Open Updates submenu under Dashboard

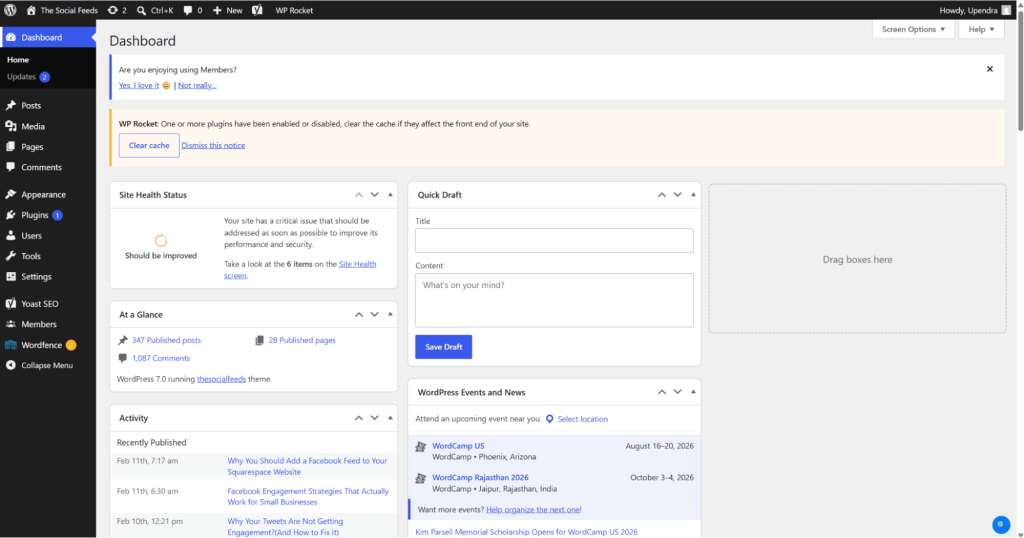(x=28, y=76)
